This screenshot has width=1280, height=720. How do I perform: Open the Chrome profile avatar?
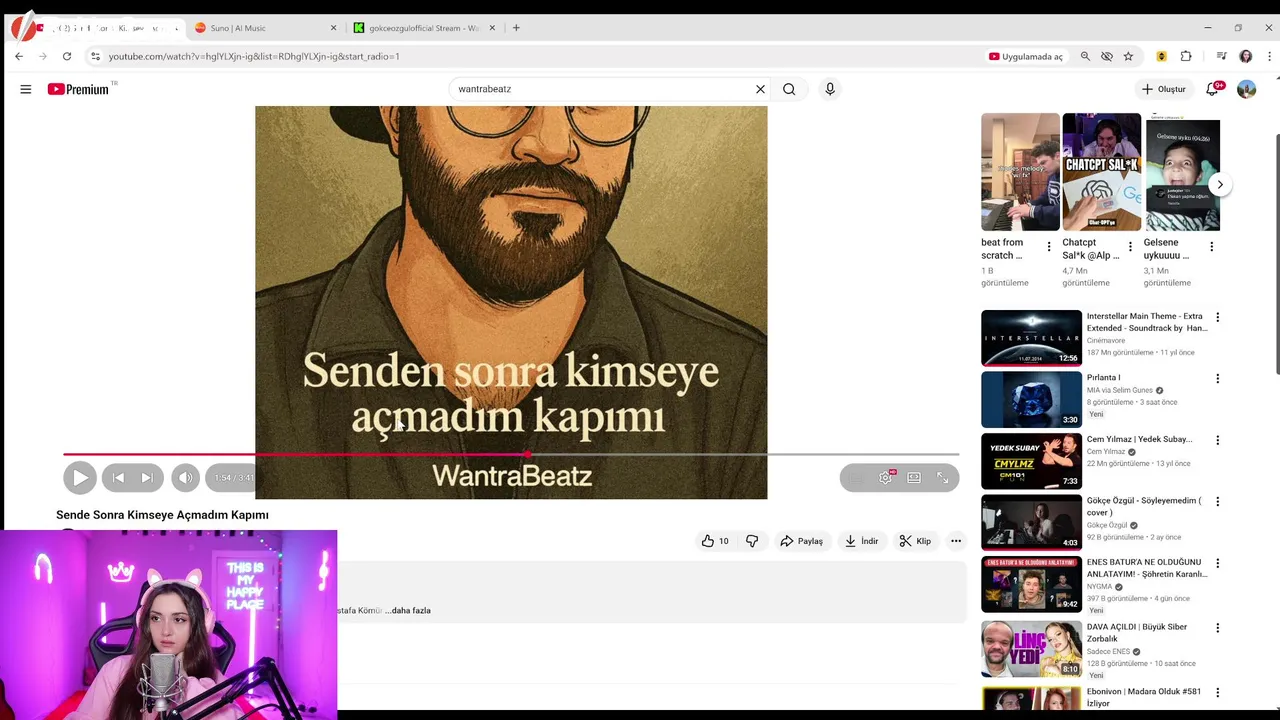click(1246, 56)
